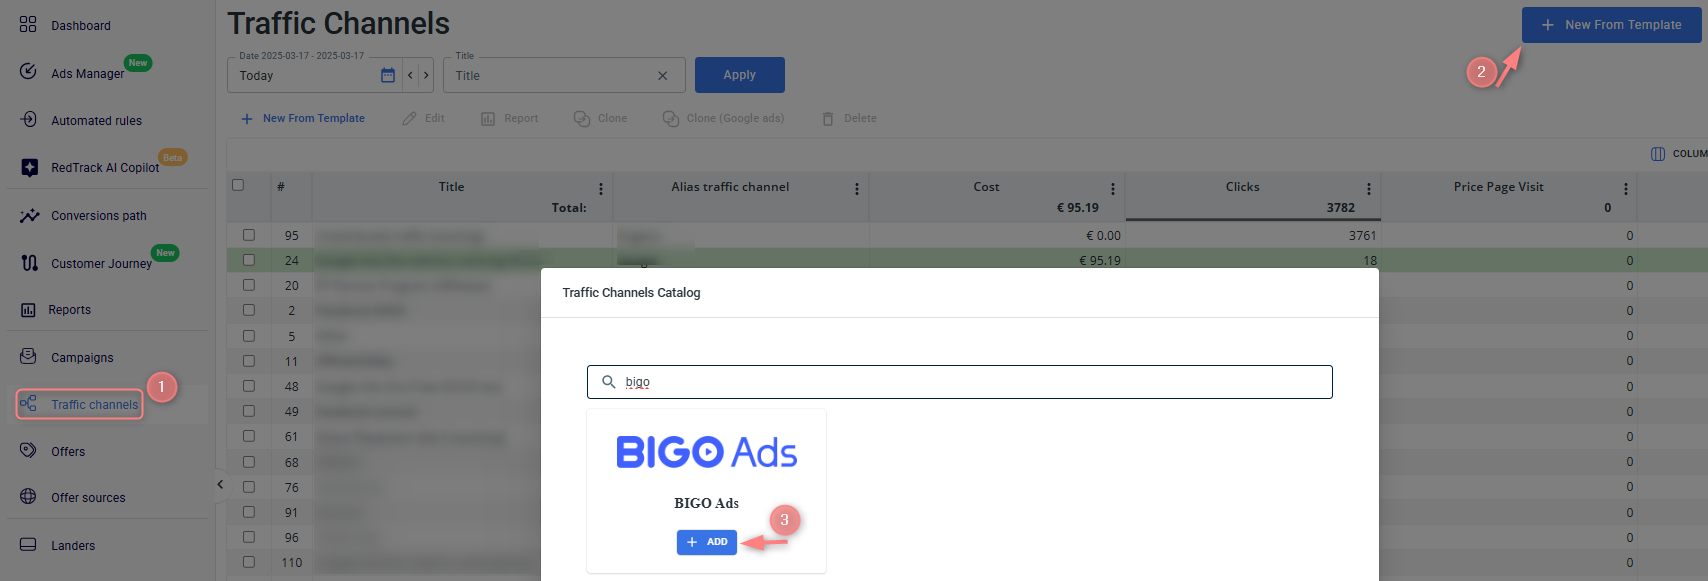Go to Automated rules

[x=96, y=121]
